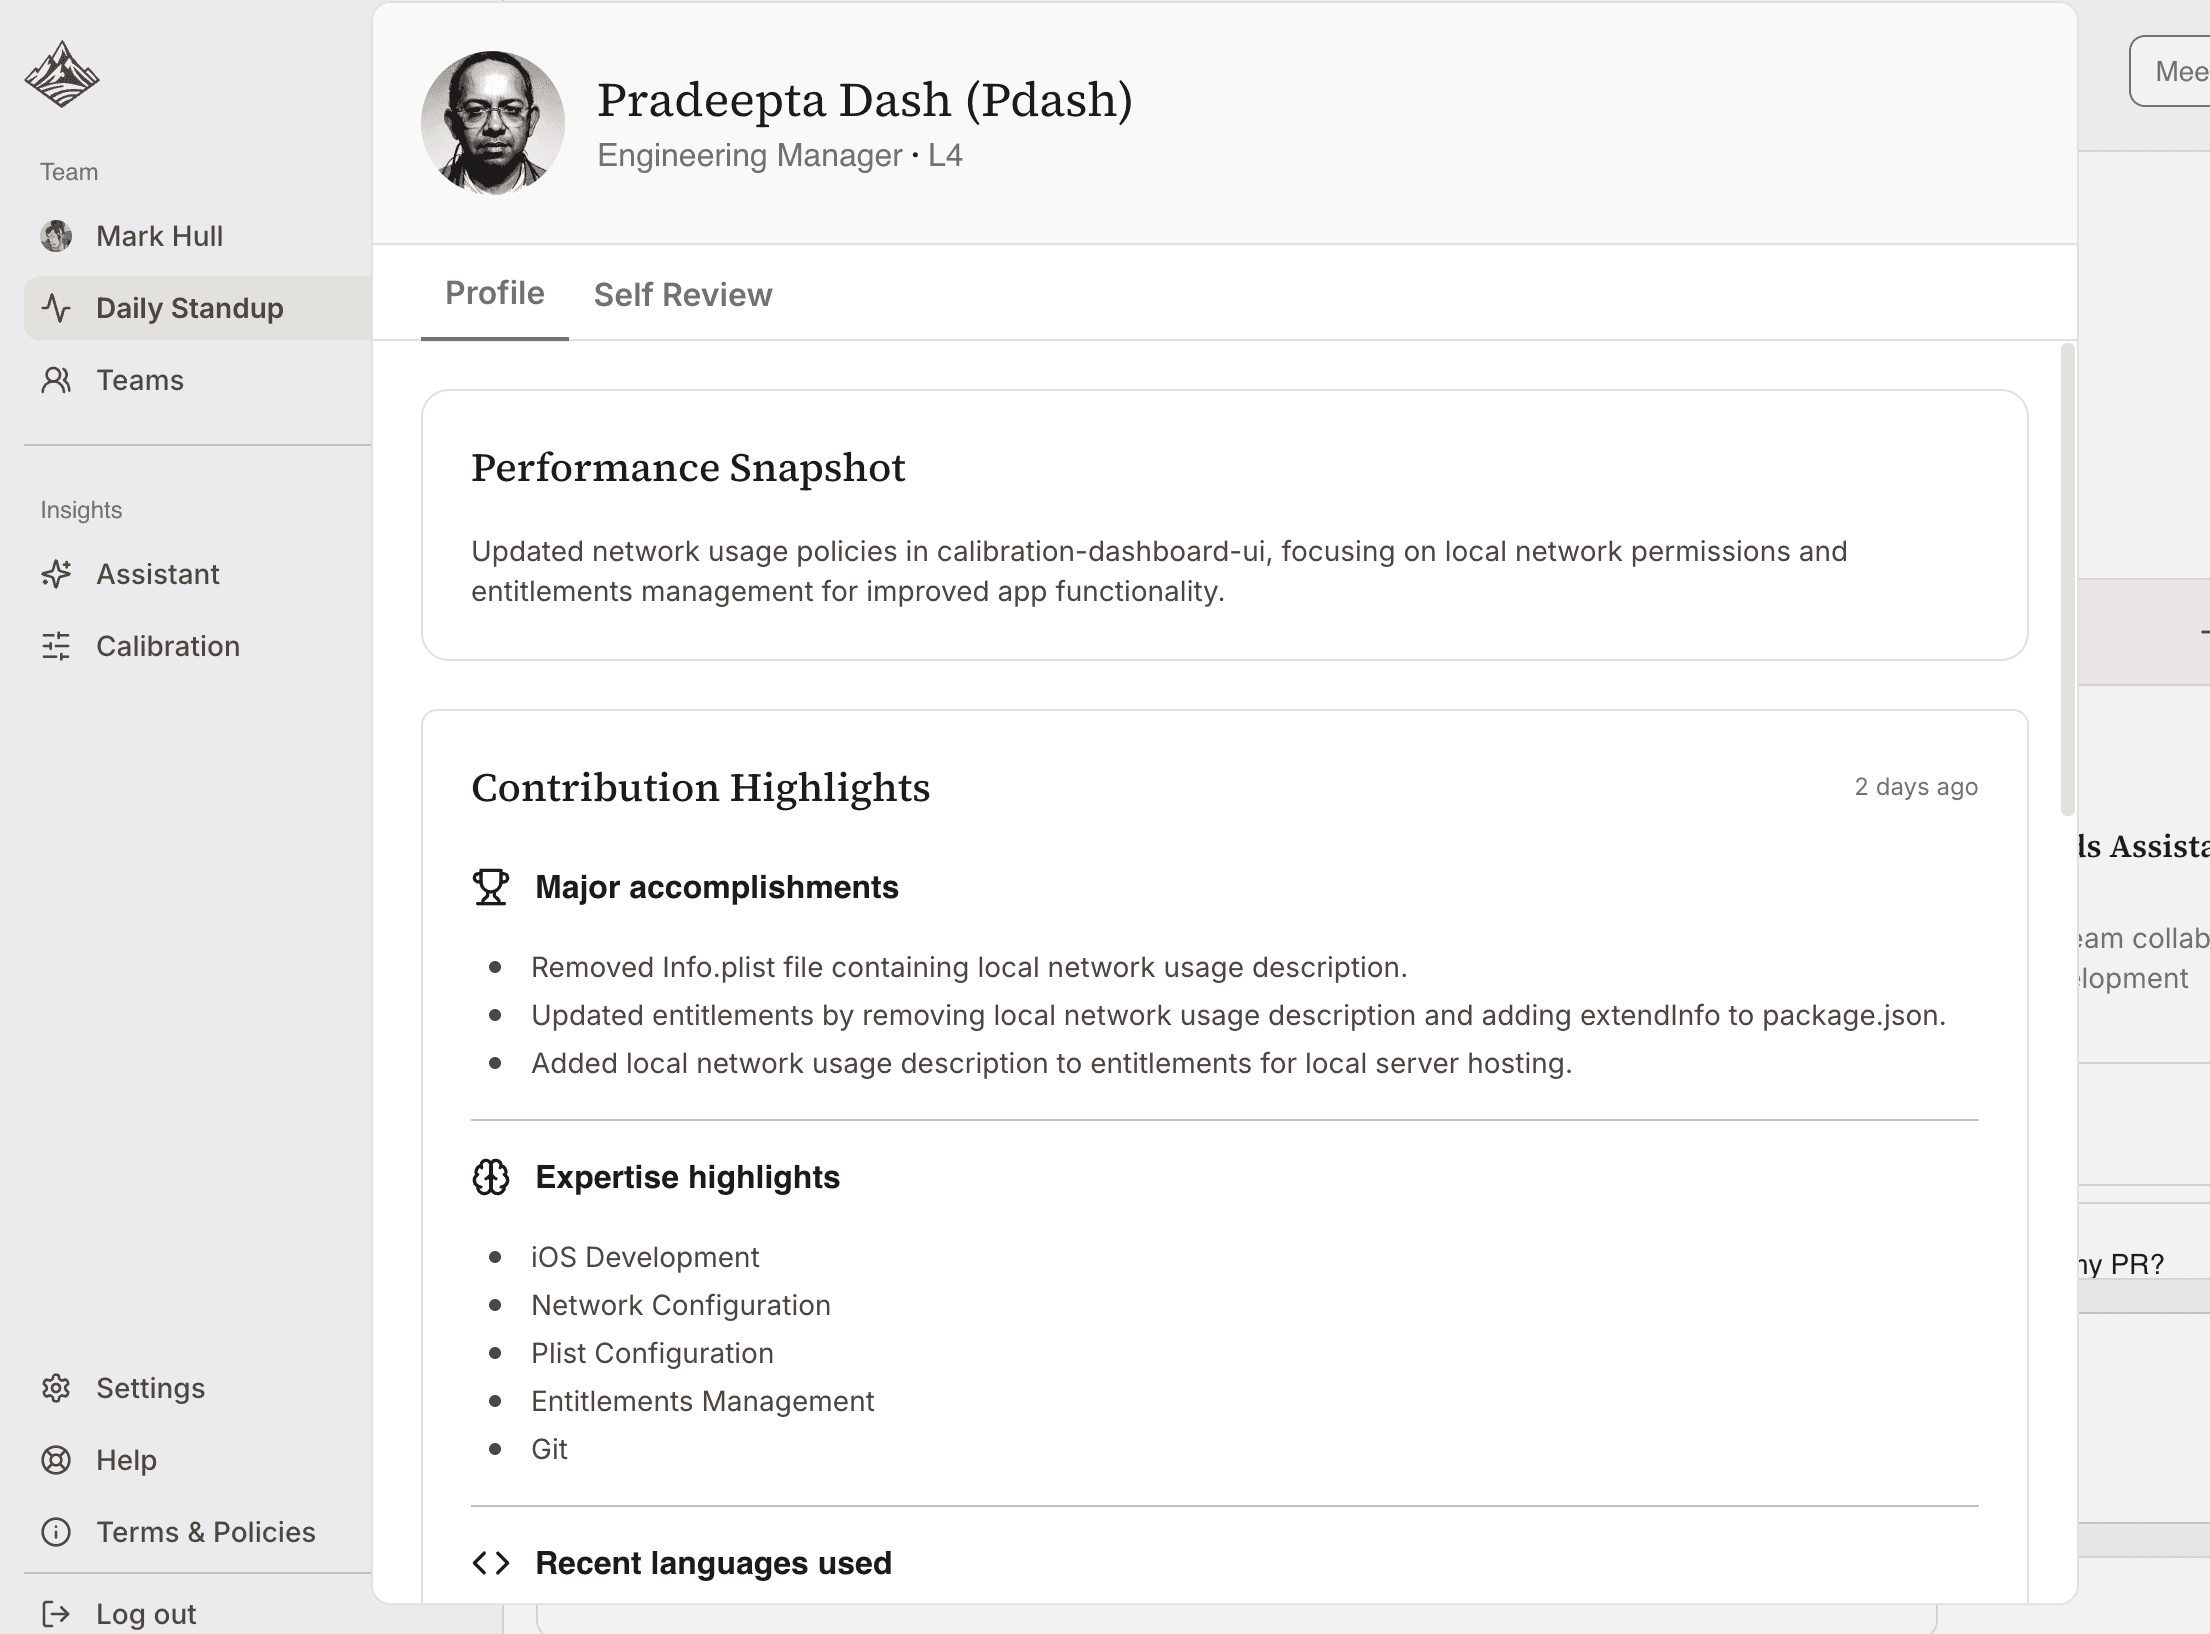Click the Calibration sliders icon
The height and width of the screenshot is (1634, 2210).
[x=57, y=646]
